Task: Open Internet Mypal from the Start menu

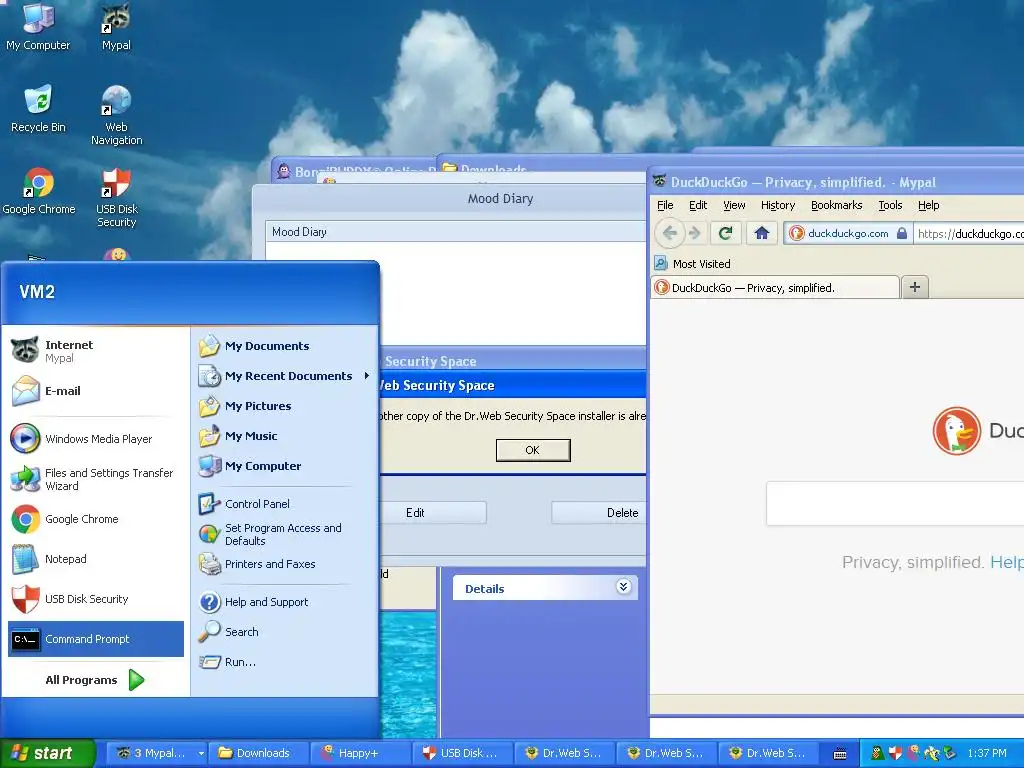Action: pos(95,351)
